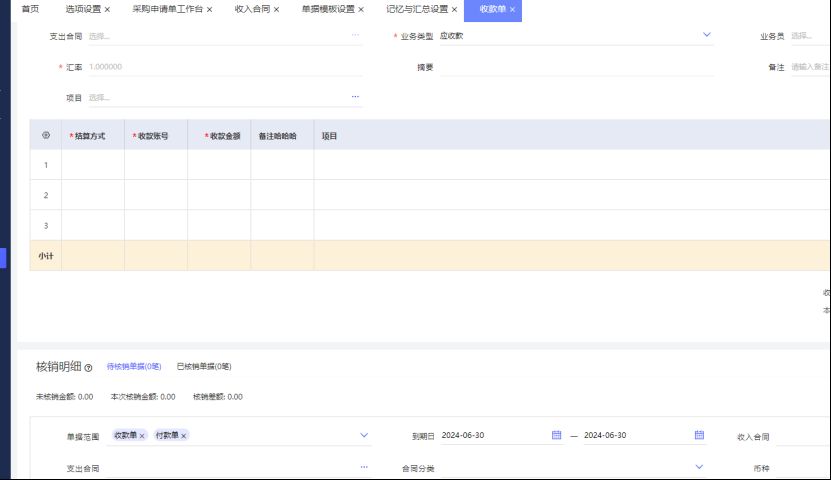831x480 pixels.
Task: Close the 选项设置 tab
Action: [107, 9]
